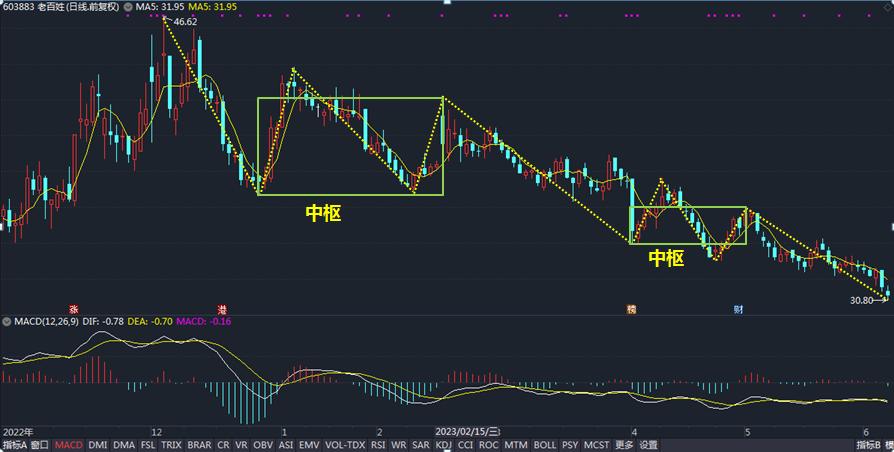This screenshot has height=452, width=894.
Task: Click the 46.62 high price label
Action: point(186,22)
